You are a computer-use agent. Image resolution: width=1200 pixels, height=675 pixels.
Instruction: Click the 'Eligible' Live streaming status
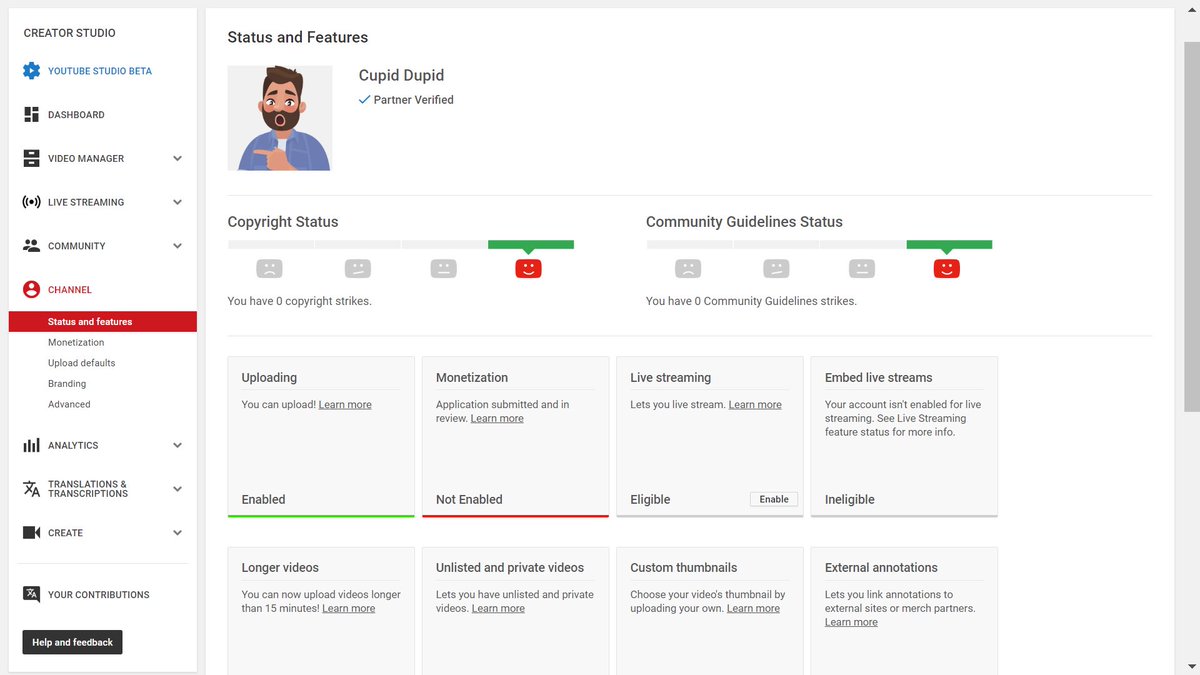[x=650, y=499]
